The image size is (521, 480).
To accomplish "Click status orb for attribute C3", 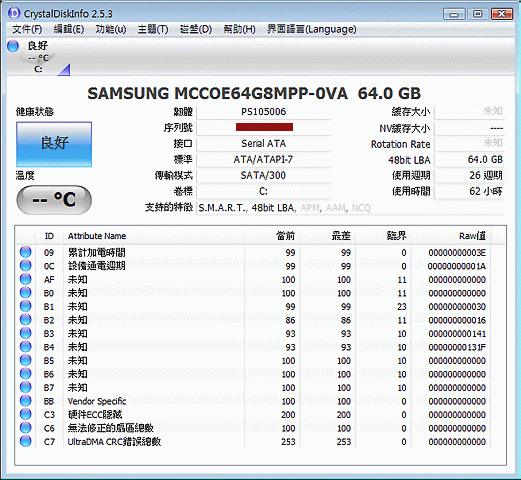I will coord(25,414).
